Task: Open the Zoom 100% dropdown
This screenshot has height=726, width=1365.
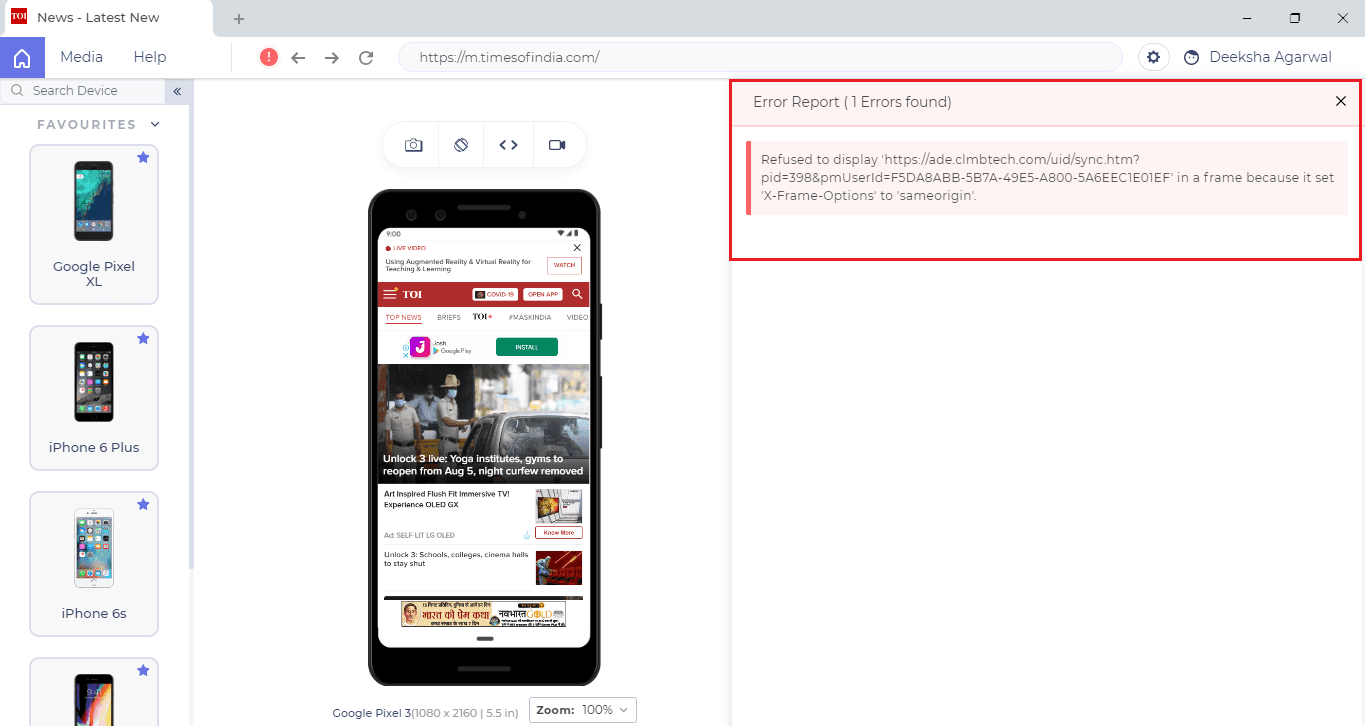Action: coord(583,710)
